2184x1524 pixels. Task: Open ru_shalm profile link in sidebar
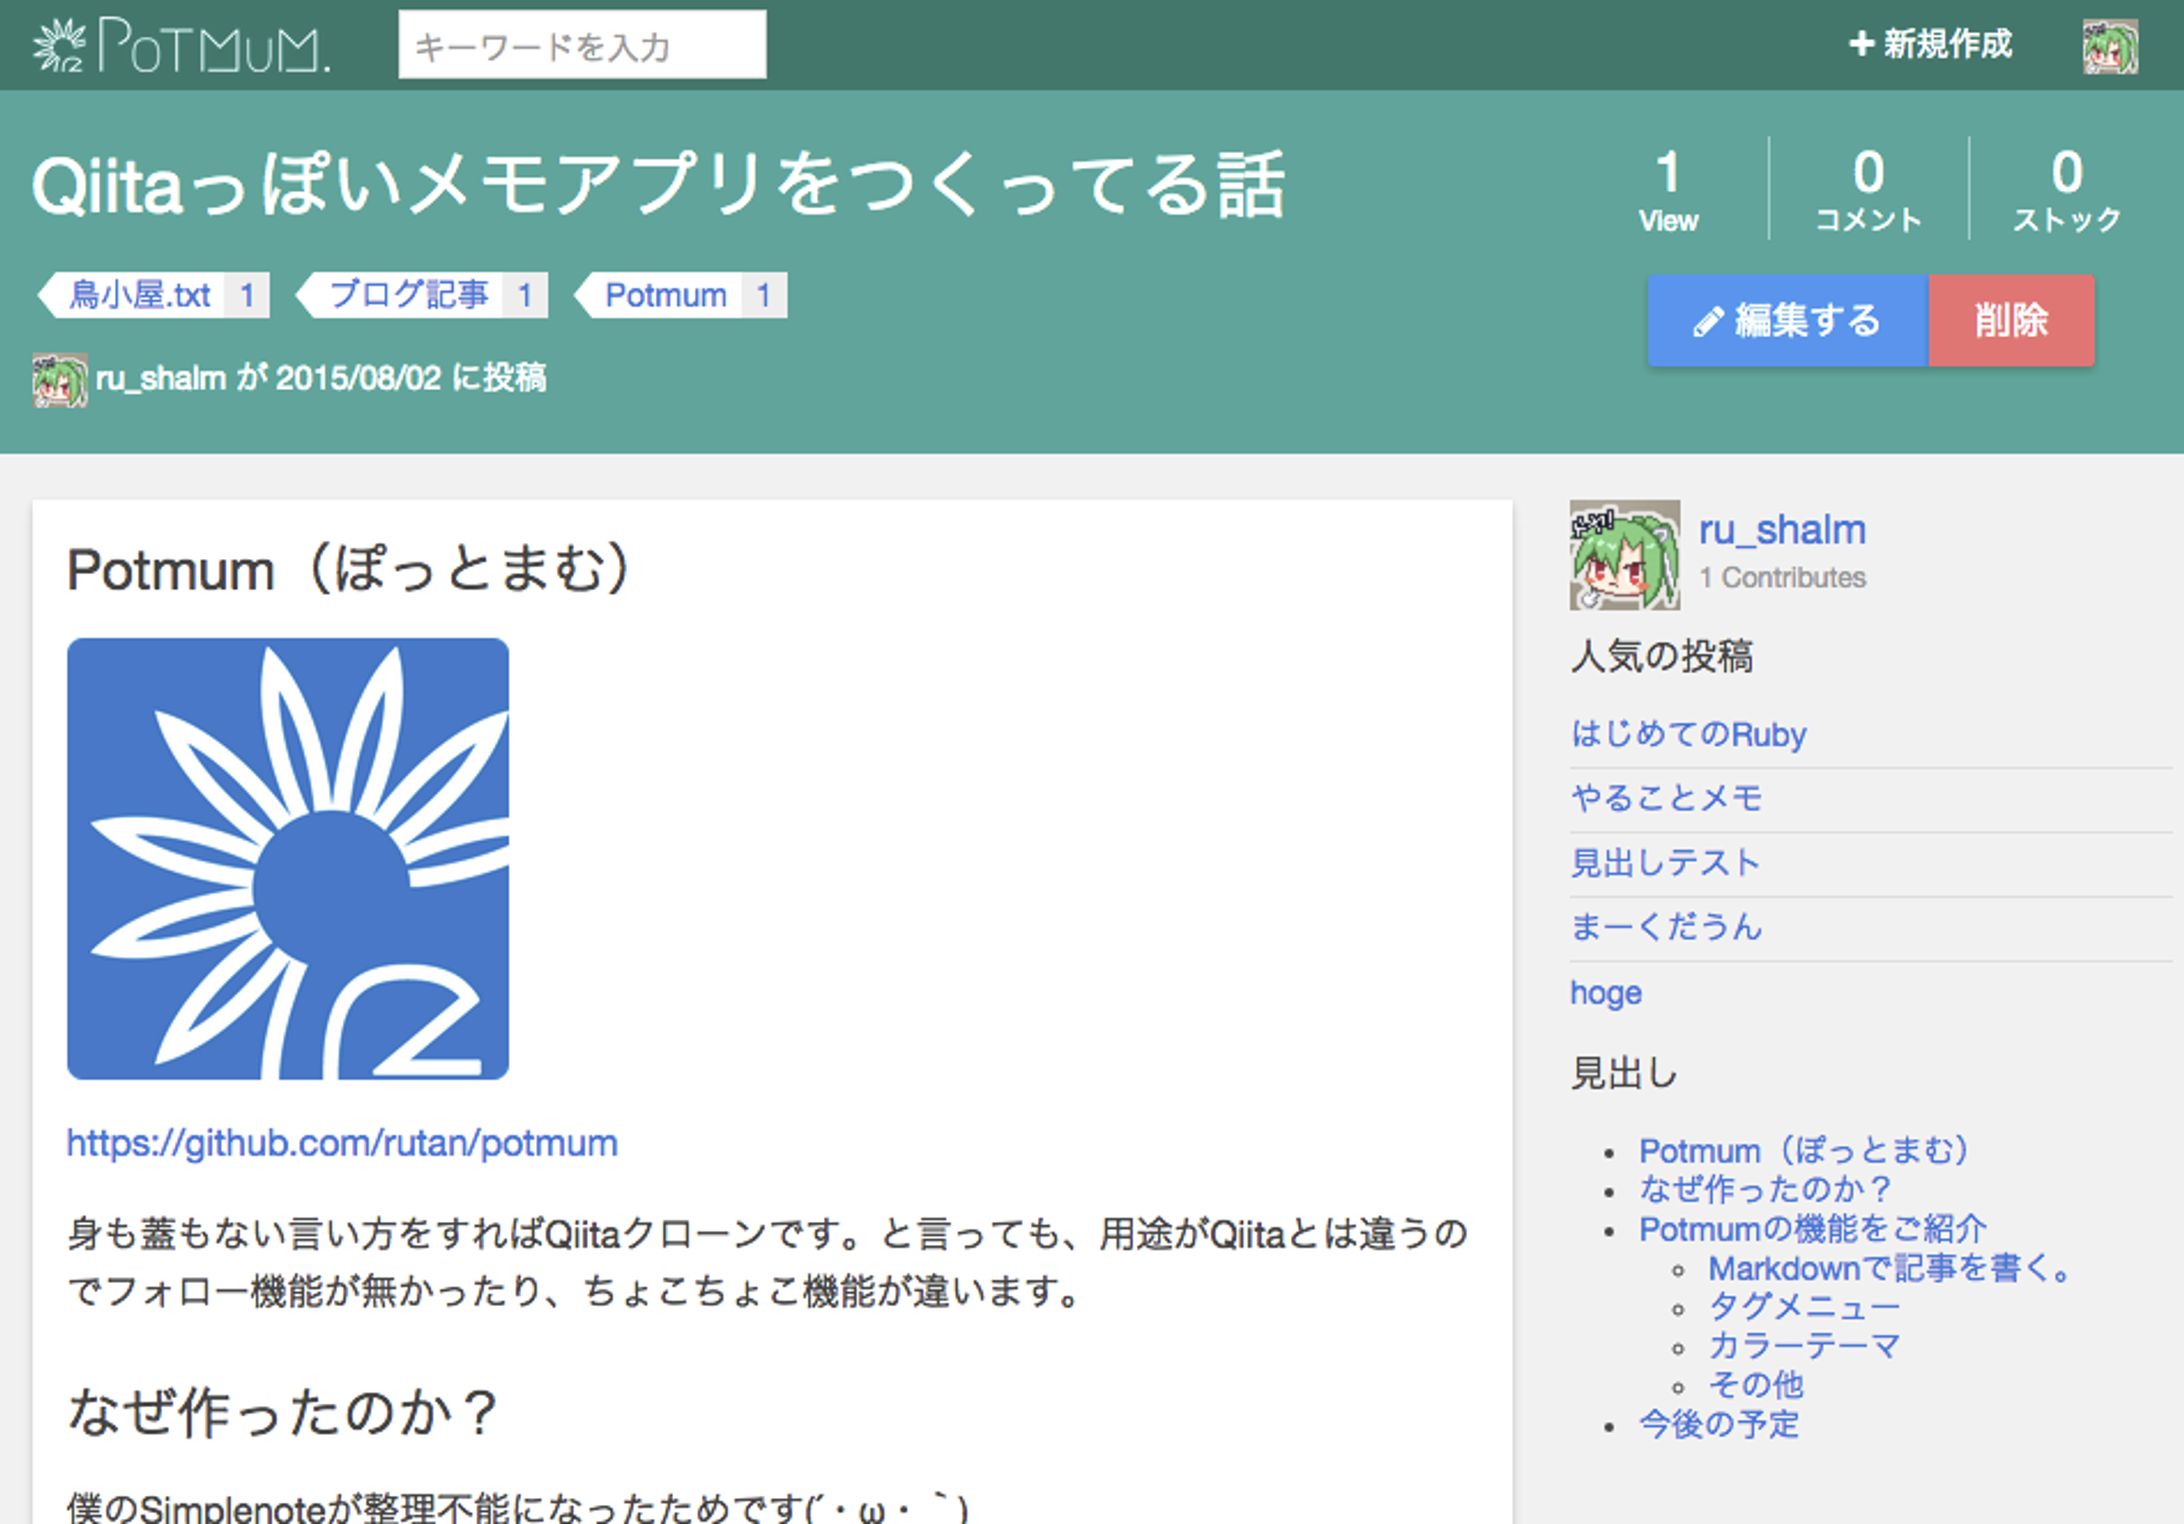[1782, 530]
